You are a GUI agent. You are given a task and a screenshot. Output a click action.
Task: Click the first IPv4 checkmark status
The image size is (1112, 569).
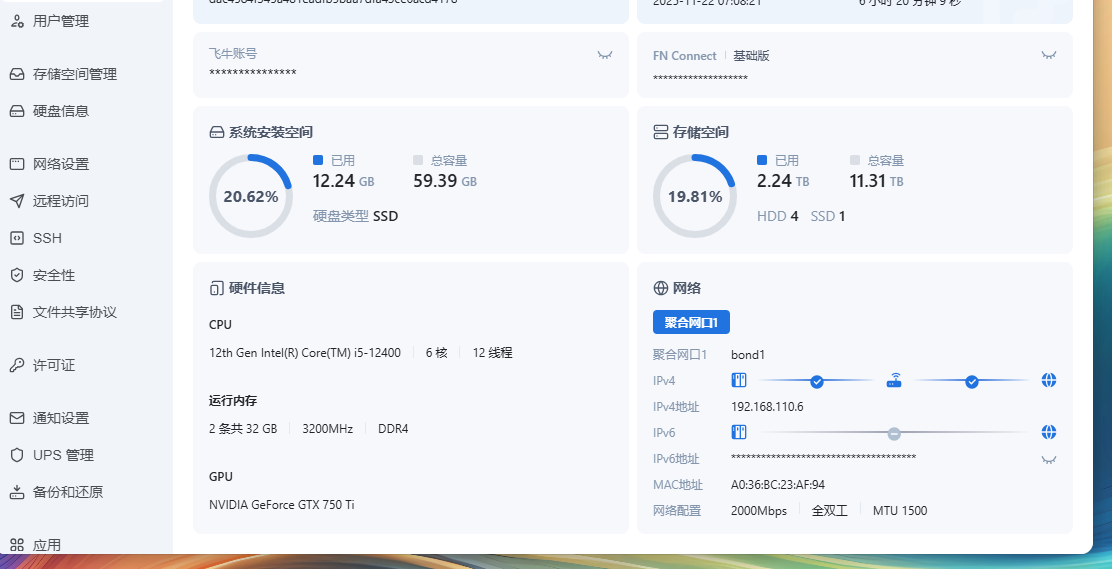(x=817, y=382)
